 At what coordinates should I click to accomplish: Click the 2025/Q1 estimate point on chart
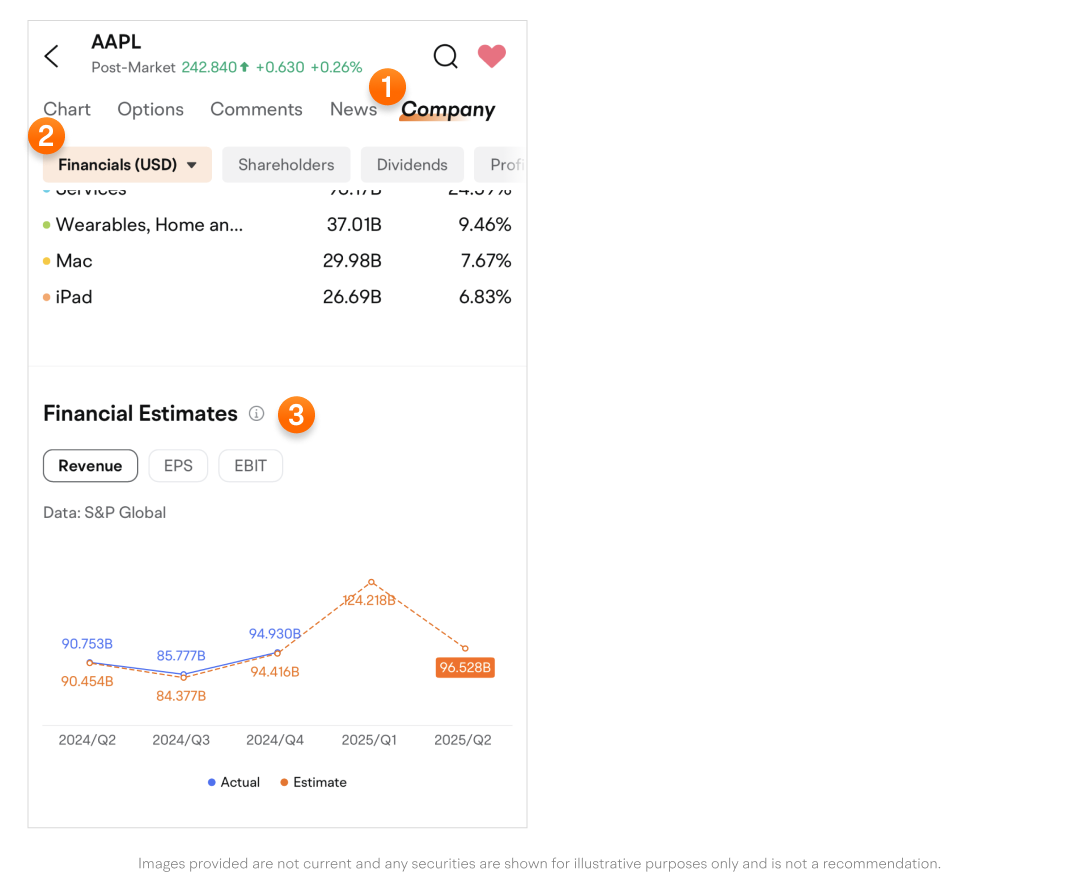[x=371, y=582]
